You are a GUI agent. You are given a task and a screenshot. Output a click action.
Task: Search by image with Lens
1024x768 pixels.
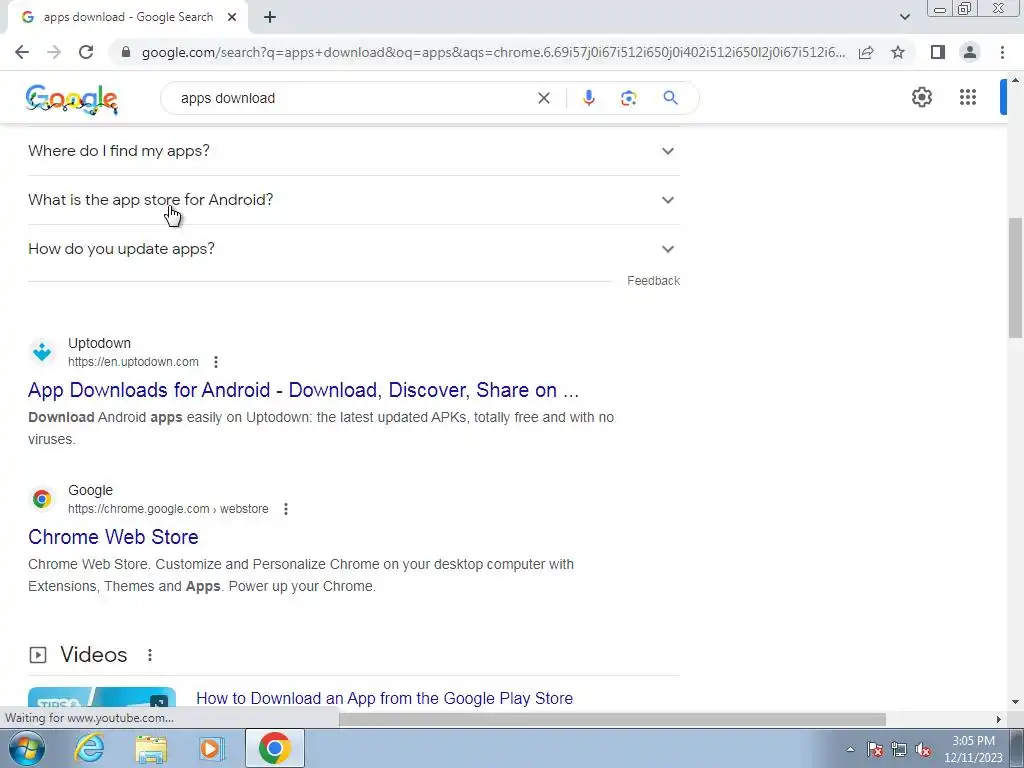click(628, 98)
